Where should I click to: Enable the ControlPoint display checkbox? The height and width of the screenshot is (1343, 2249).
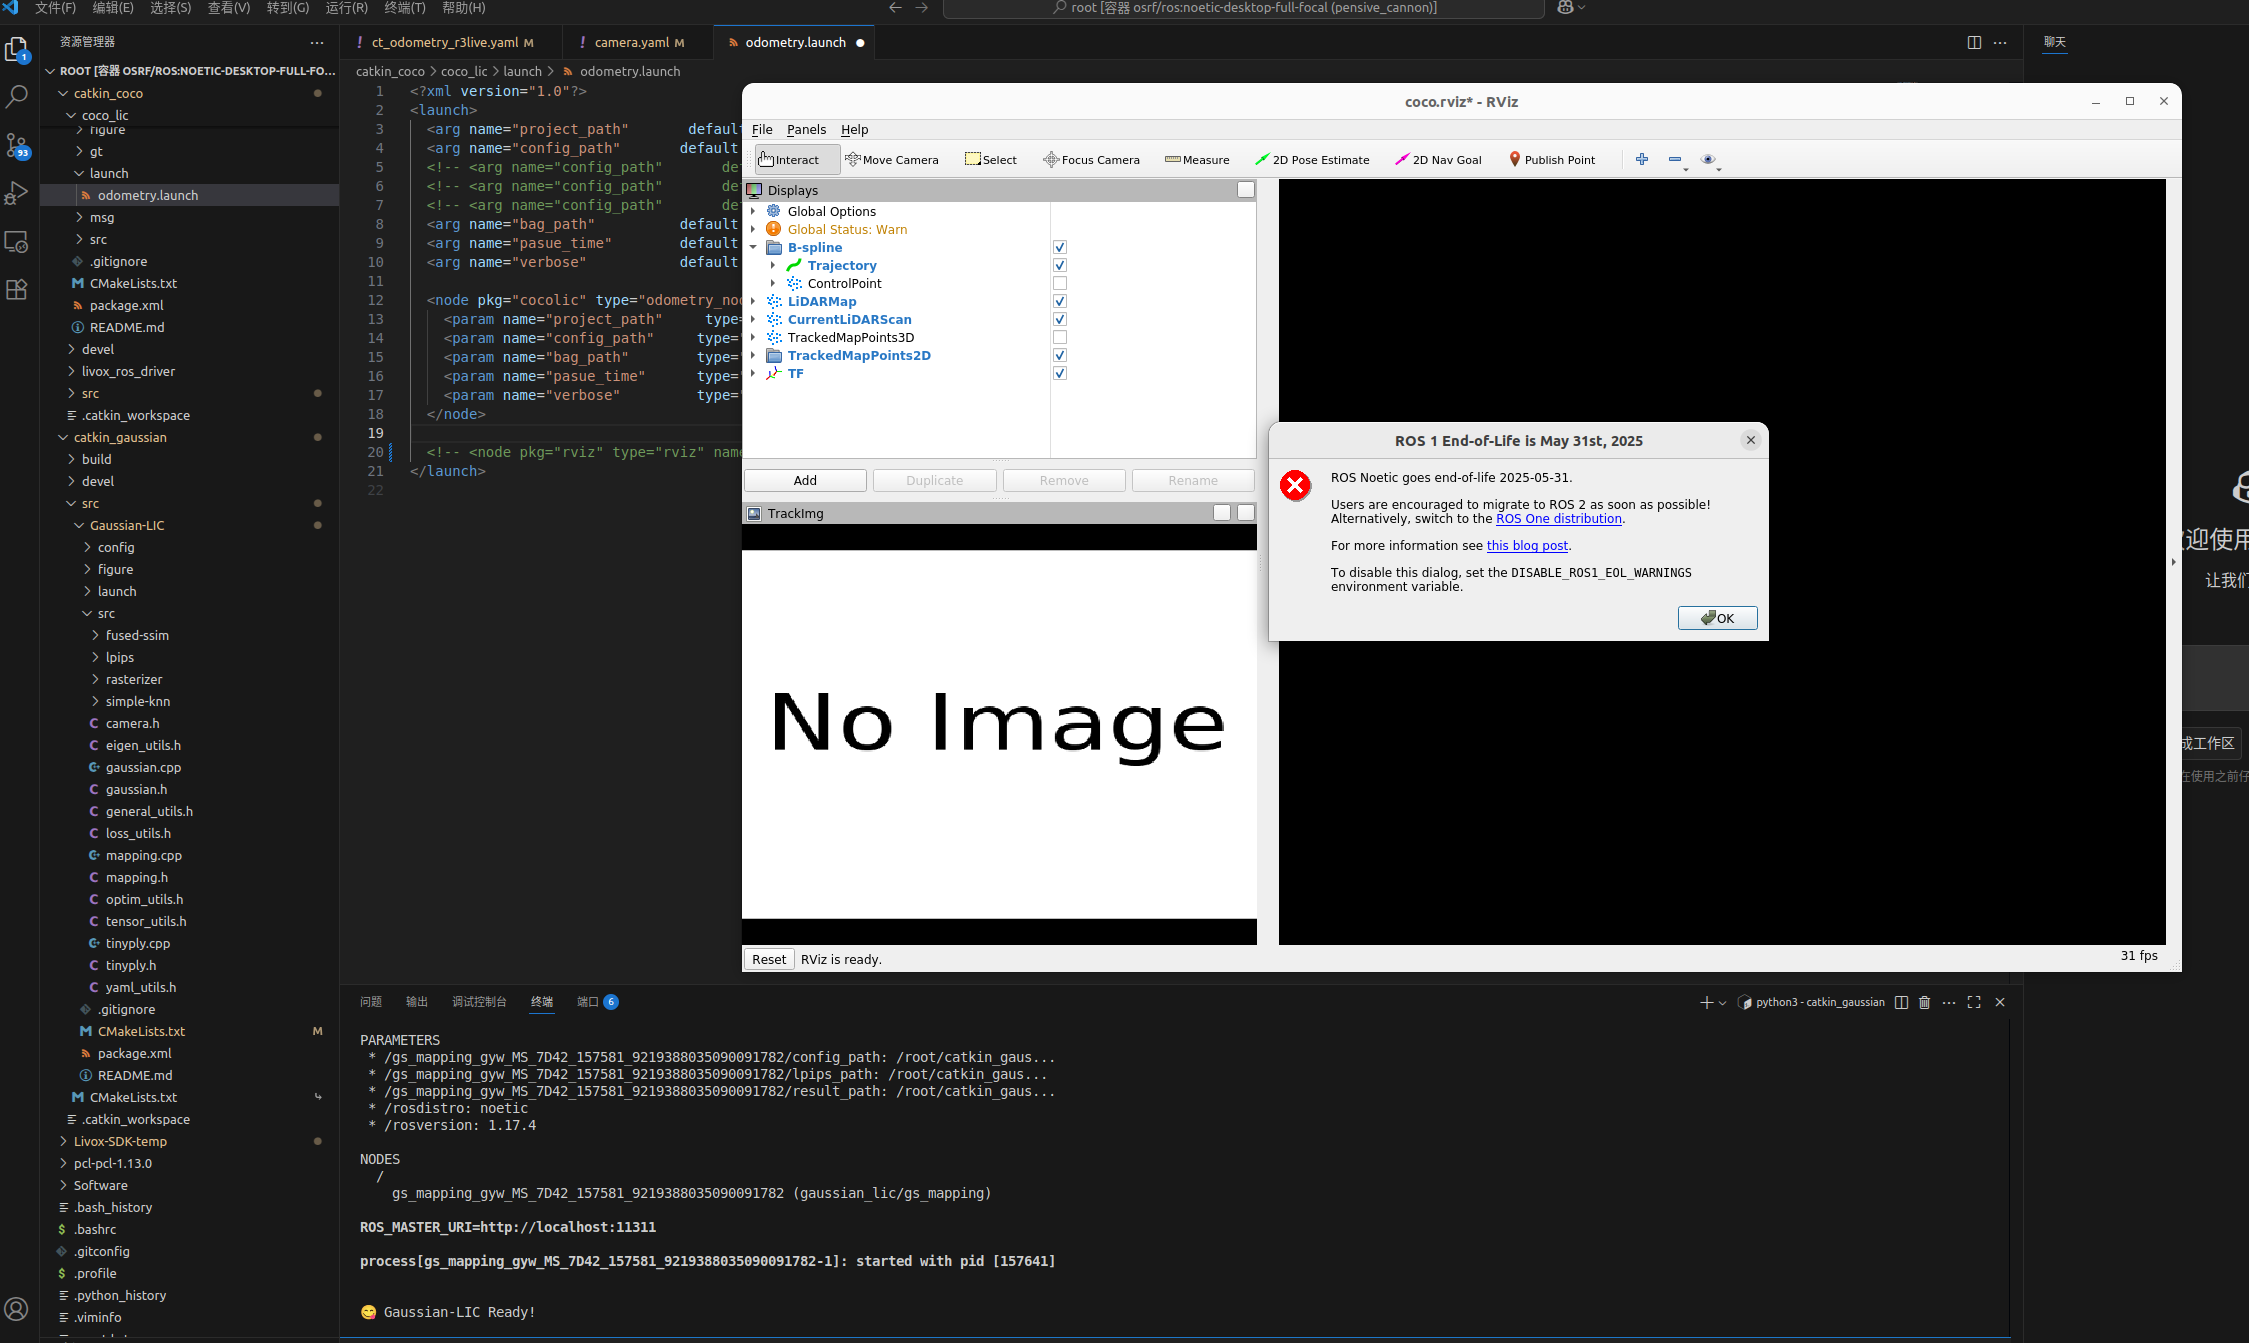(x=1060, y=284)
